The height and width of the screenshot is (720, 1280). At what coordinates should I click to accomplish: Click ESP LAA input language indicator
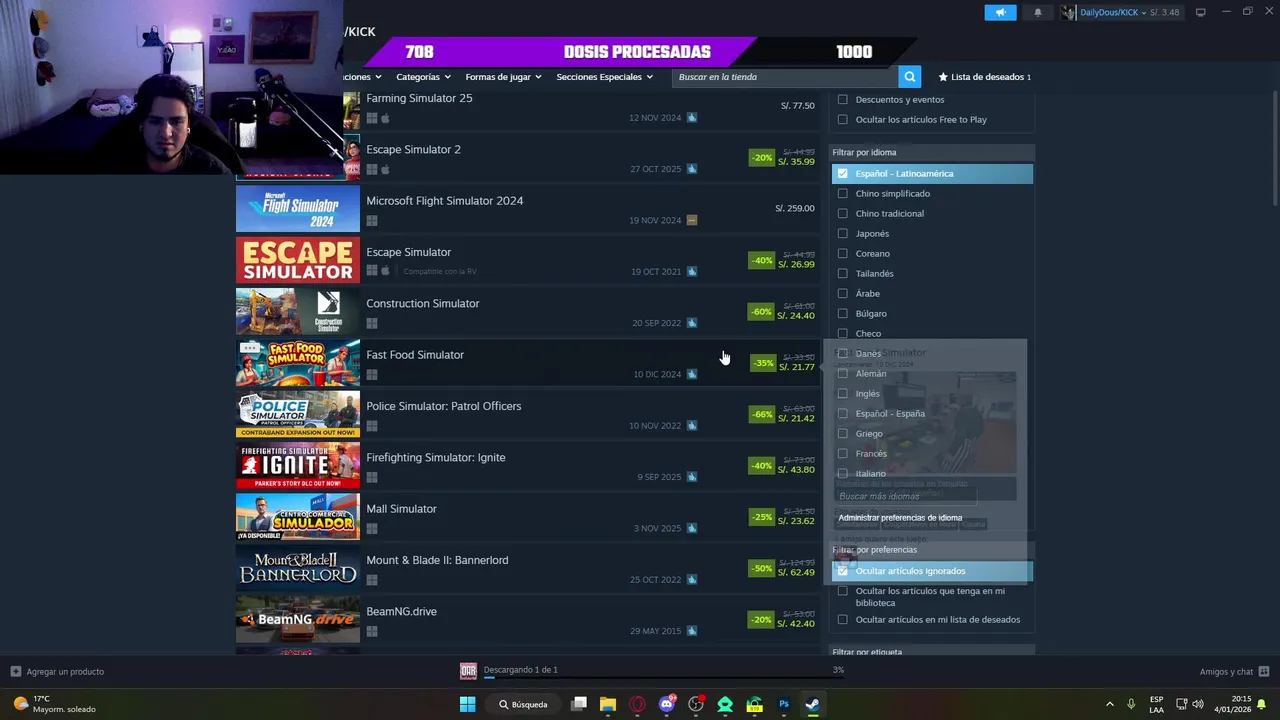point(1156,704)
